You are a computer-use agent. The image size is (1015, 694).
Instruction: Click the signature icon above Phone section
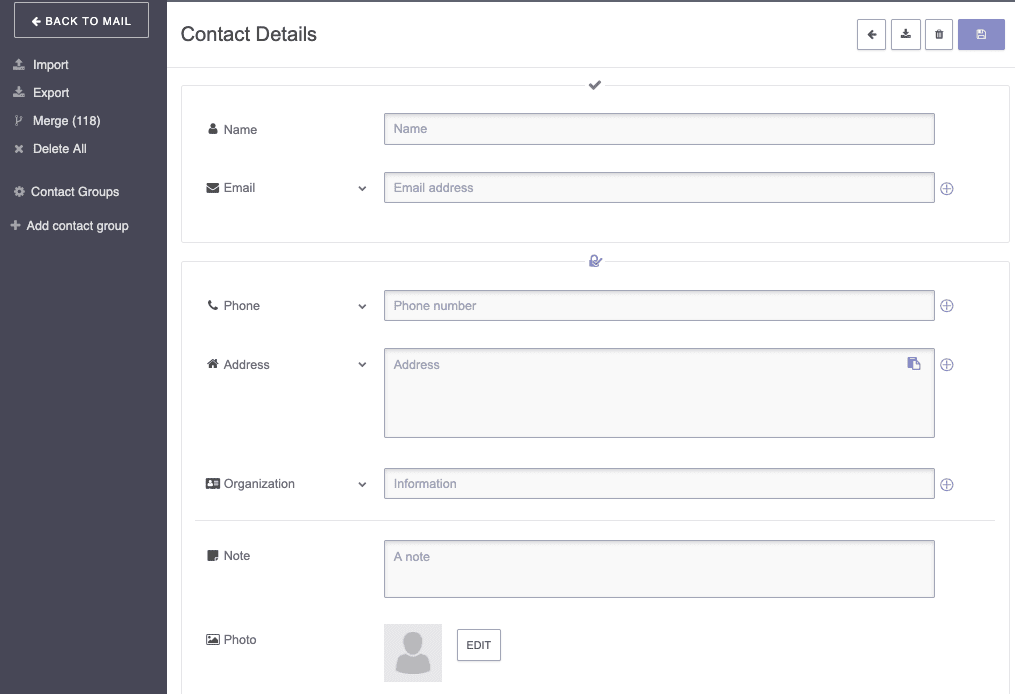point(596,261)
